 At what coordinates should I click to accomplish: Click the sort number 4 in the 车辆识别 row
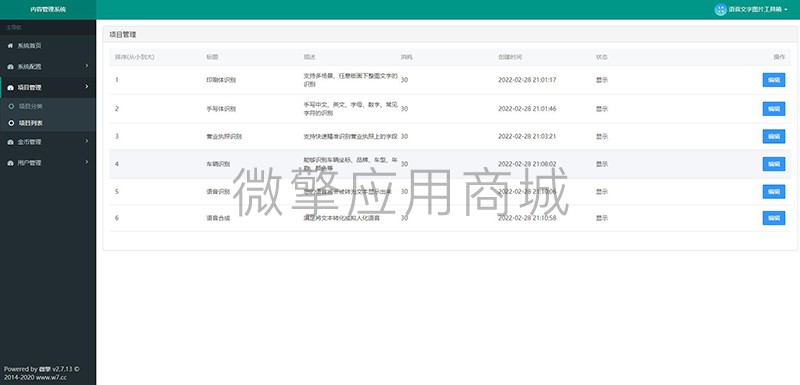click(117, 164)
